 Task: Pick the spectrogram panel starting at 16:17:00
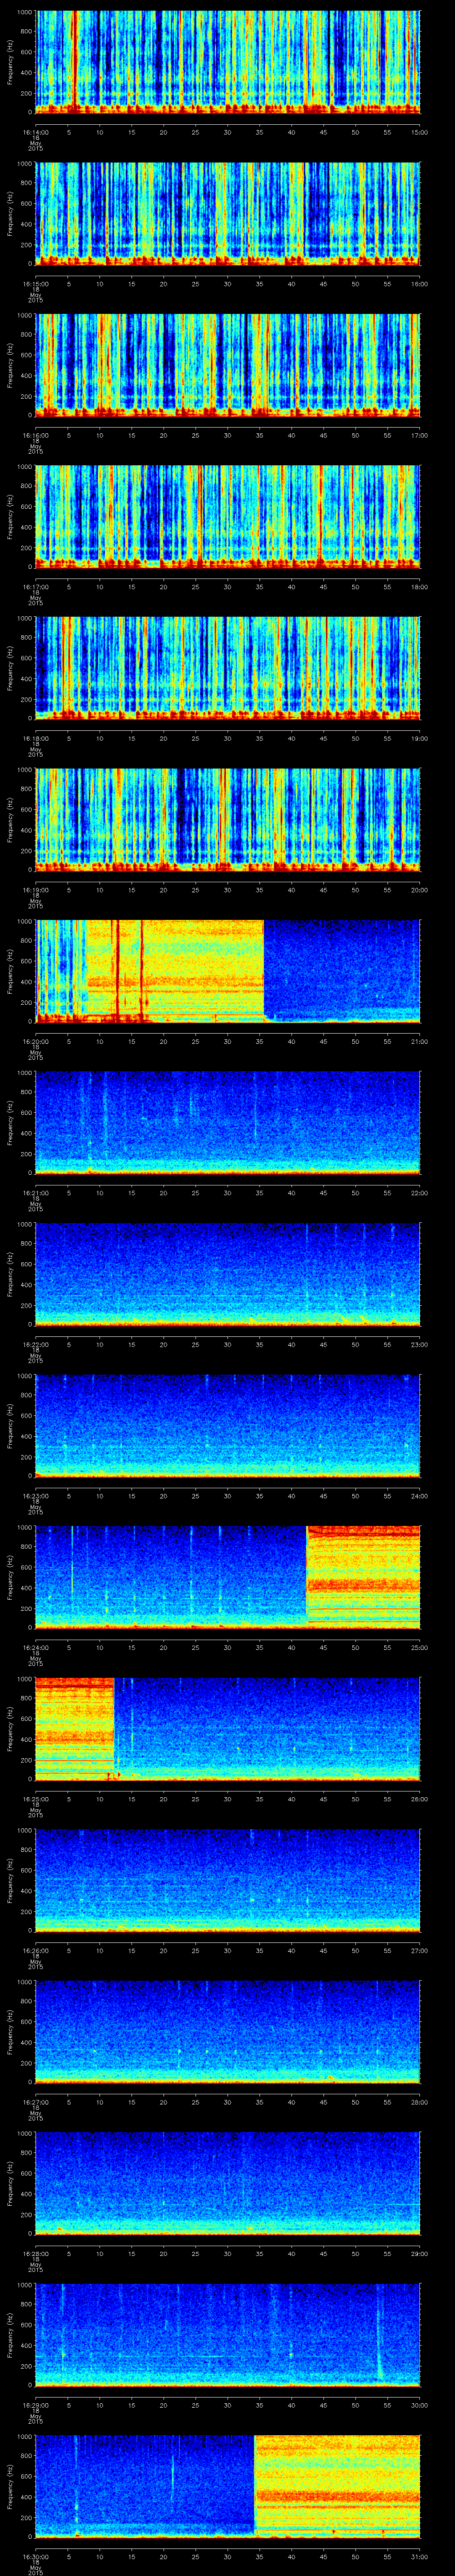pos(228,516)
